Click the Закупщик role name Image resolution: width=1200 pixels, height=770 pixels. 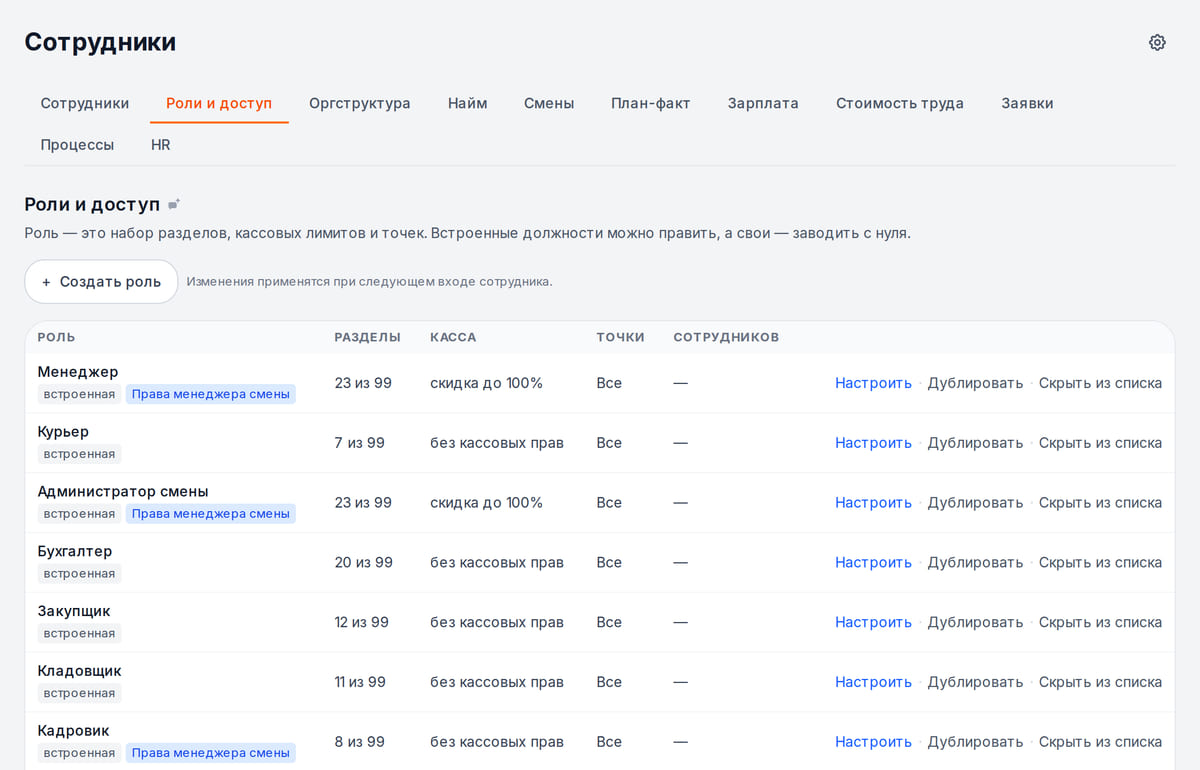click(74, 611)
